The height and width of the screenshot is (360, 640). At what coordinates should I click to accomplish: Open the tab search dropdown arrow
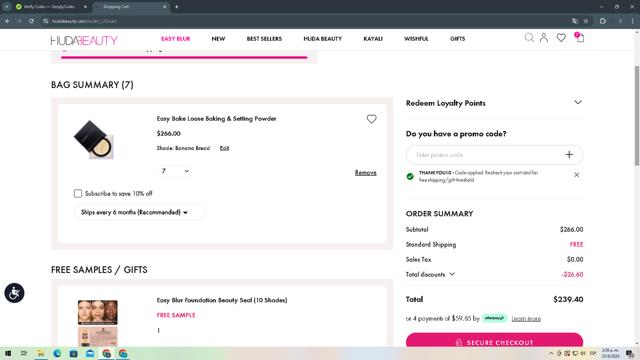coord(6,7)
